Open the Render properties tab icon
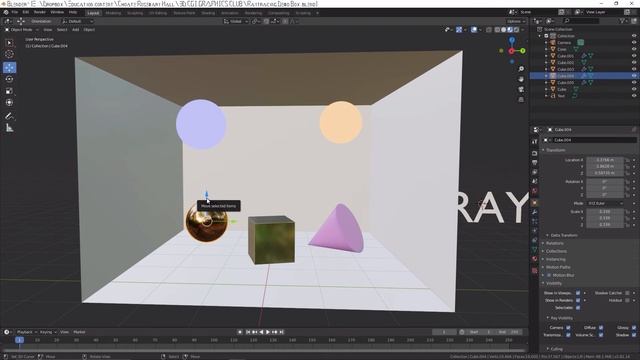Image resolution: width=640 pixels, height=360 pixels. (535, 153)
